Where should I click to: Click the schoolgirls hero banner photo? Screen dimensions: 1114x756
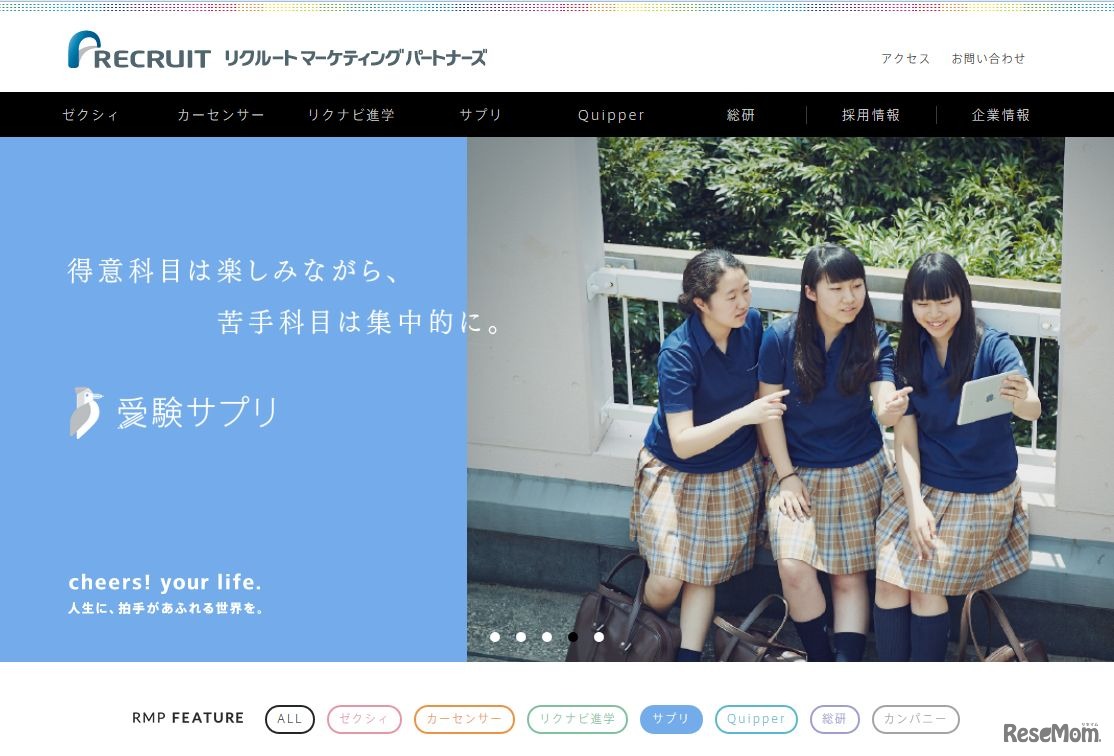790,400
